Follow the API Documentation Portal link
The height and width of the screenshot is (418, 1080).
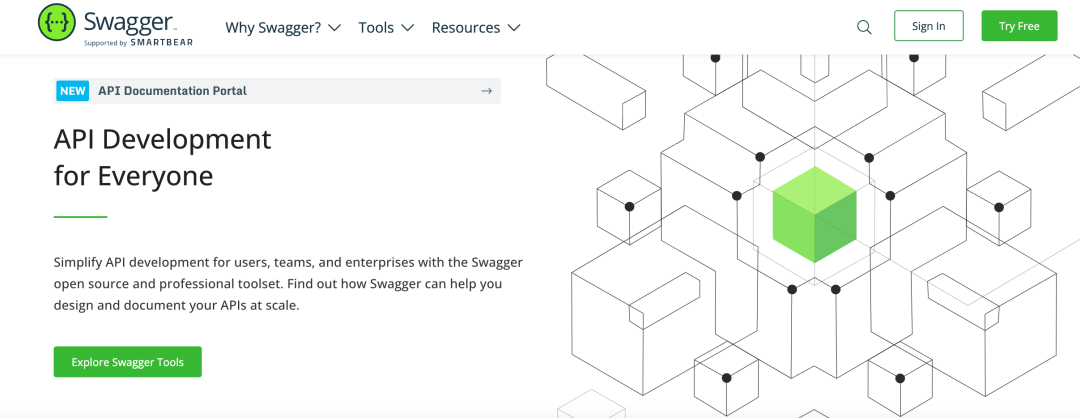172,91
